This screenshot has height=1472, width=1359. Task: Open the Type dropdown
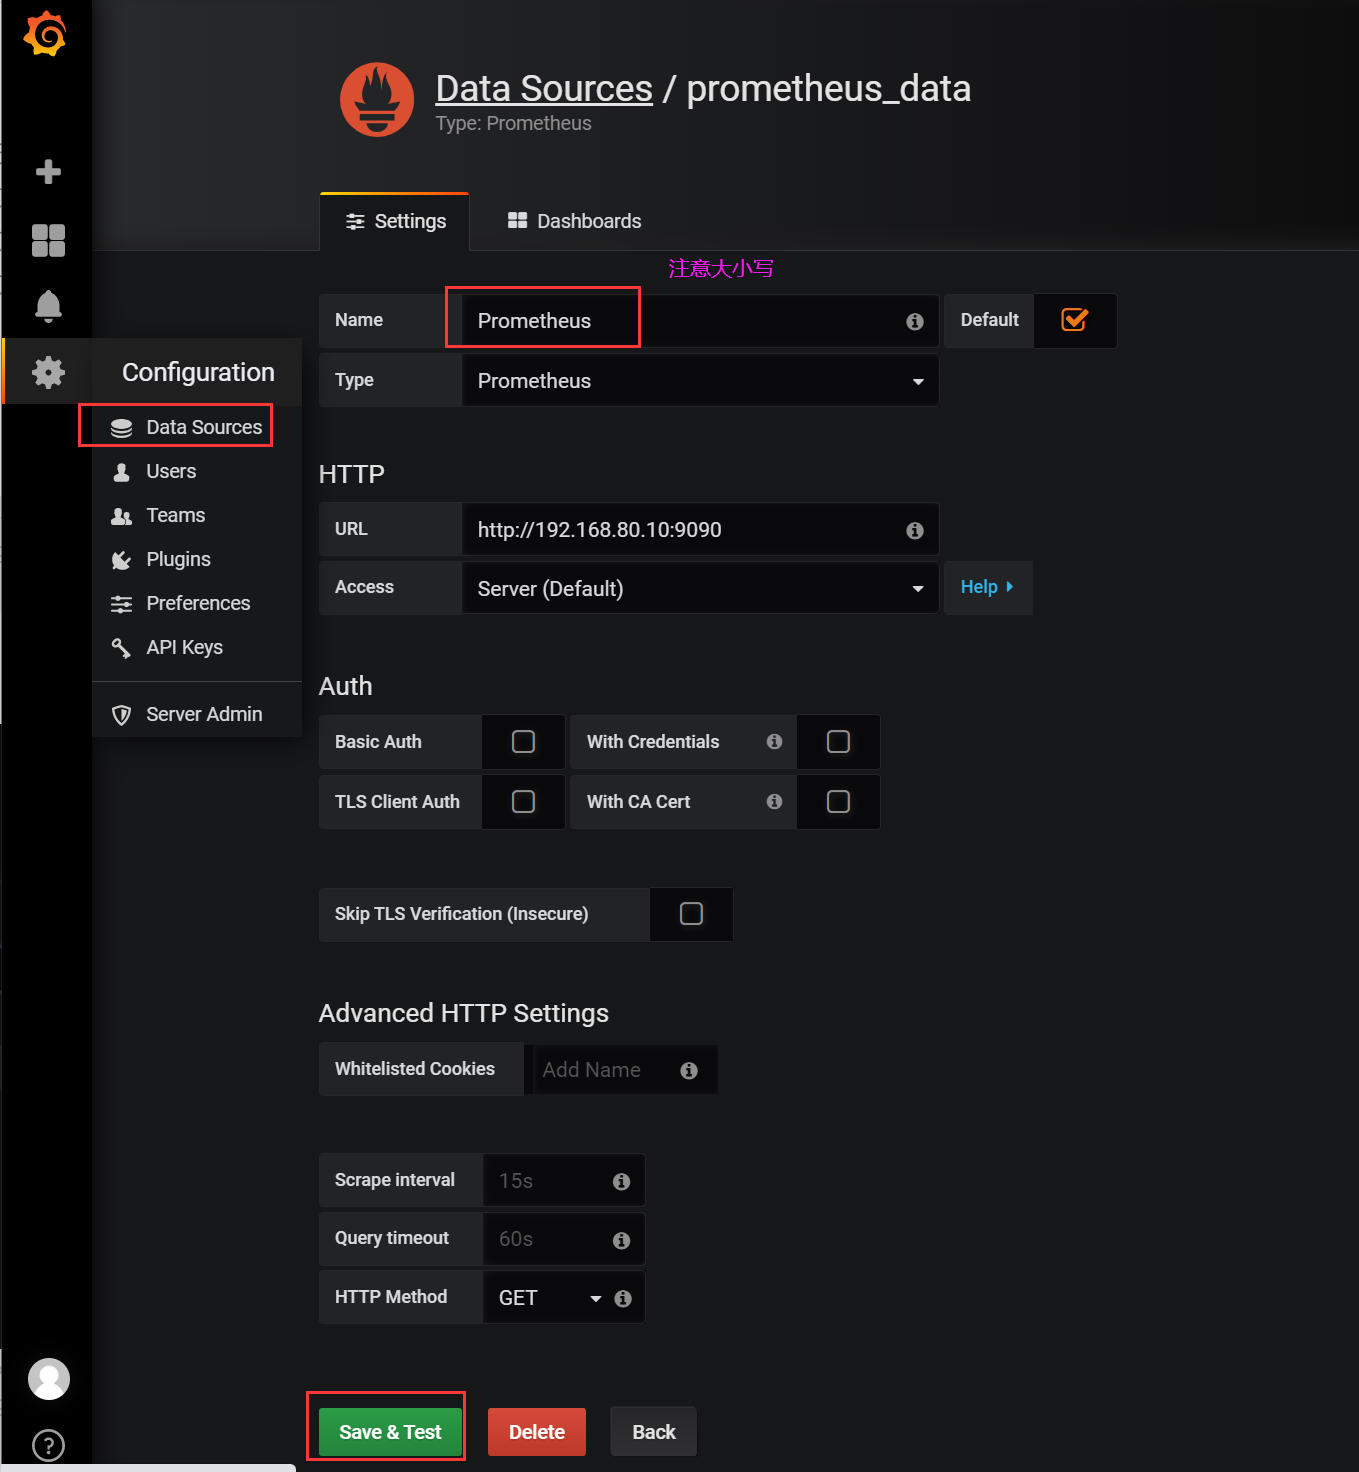point(700,380)
